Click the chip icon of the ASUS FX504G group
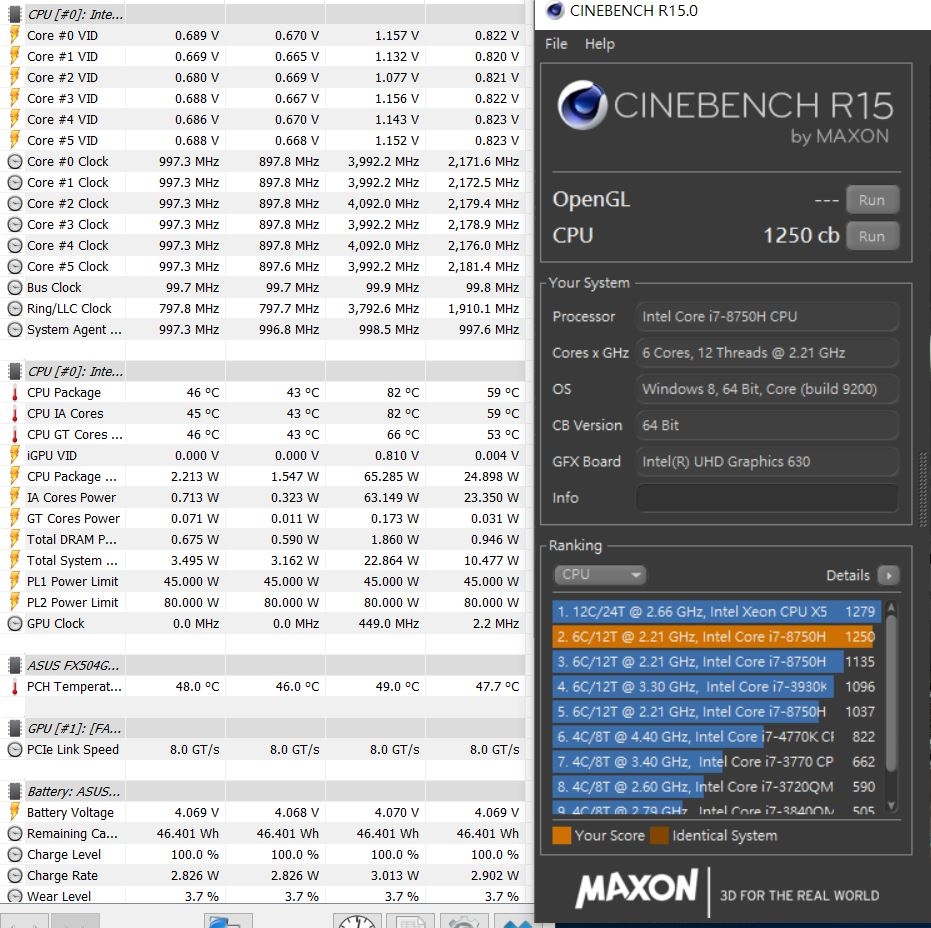 tap(15, 665)
